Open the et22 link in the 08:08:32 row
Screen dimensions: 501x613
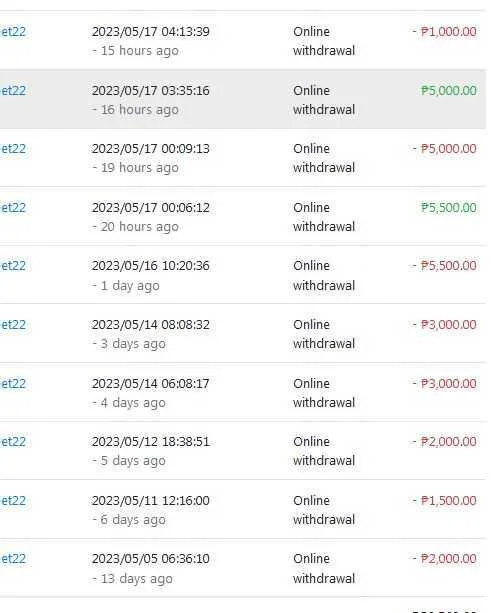13,325
